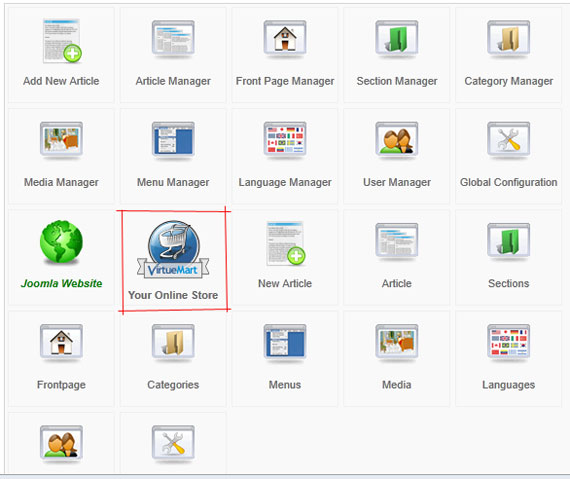Open Section Manager green folder icon
This screenshot has width=570, height=479.
pyautogui.click(x=397, y=39)
